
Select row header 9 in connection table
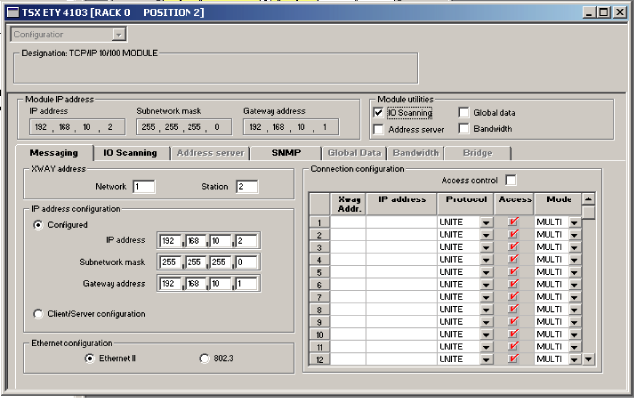point(319,322)
